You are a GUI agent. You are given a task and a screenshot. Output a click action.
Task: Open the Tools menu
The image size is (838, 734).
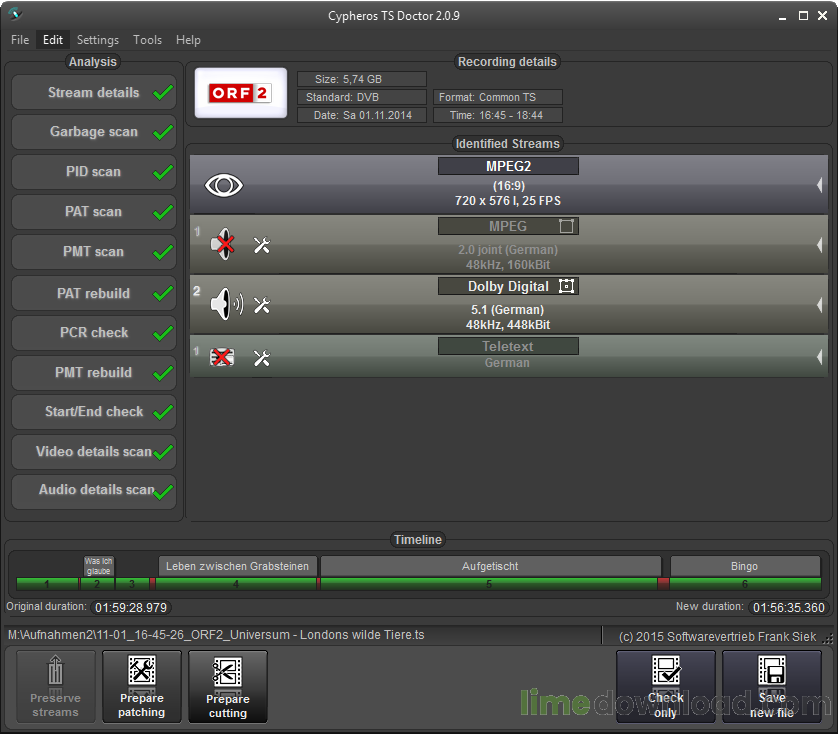(147, 40)
